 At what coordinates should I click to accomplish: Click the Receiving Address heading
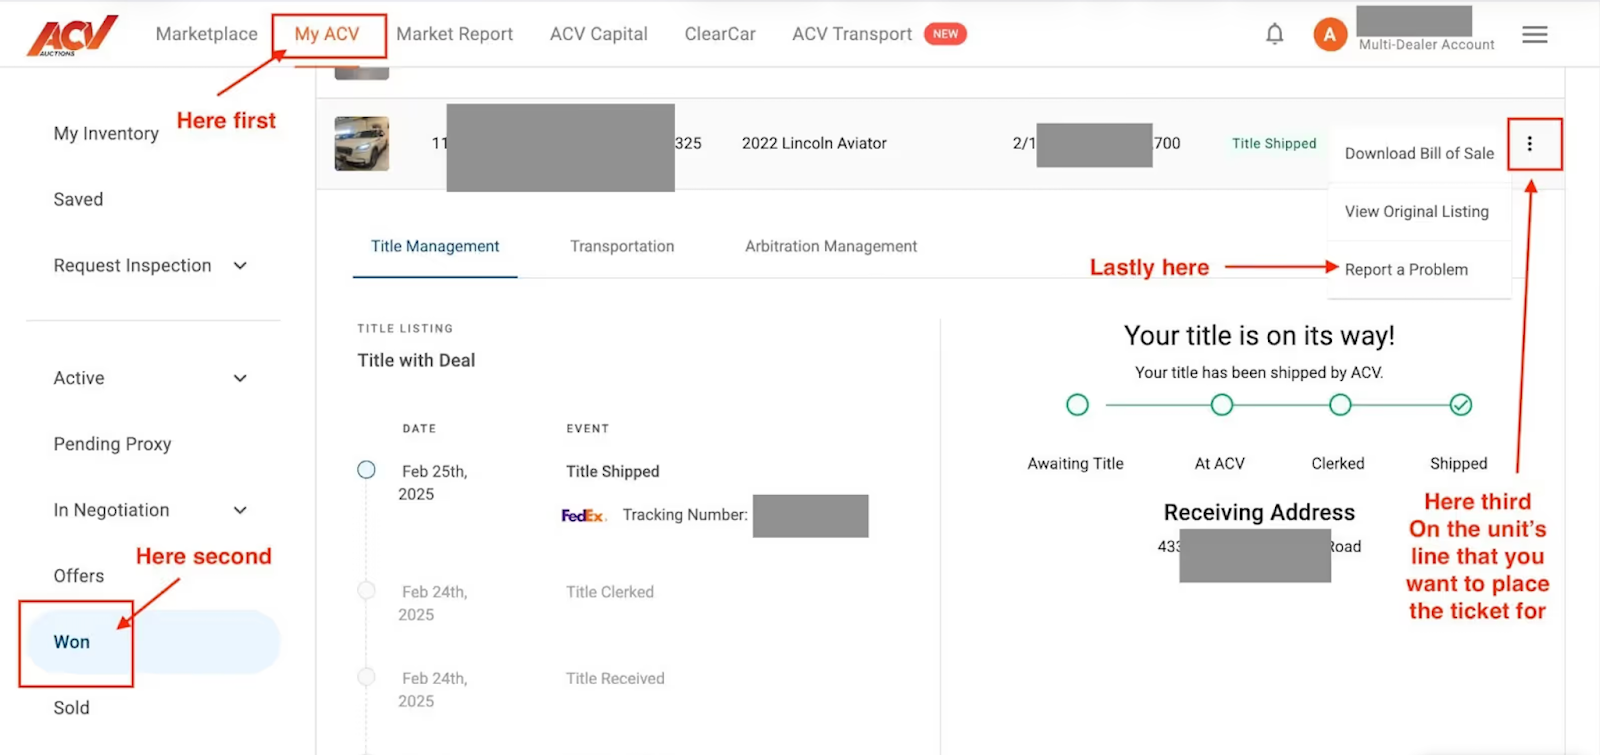[x=1259, y=512]
